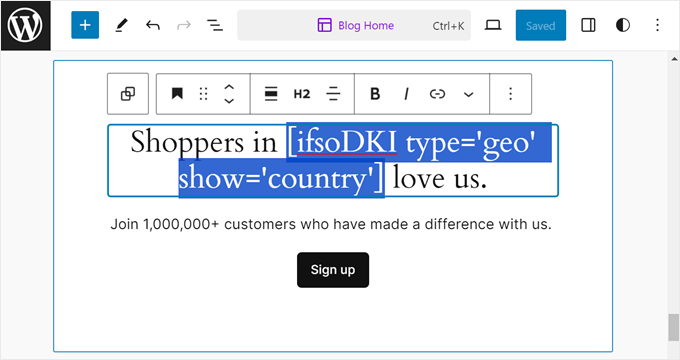680x360 pixels.
Task: Redo the last undone change
Action: tap(184, 26)
